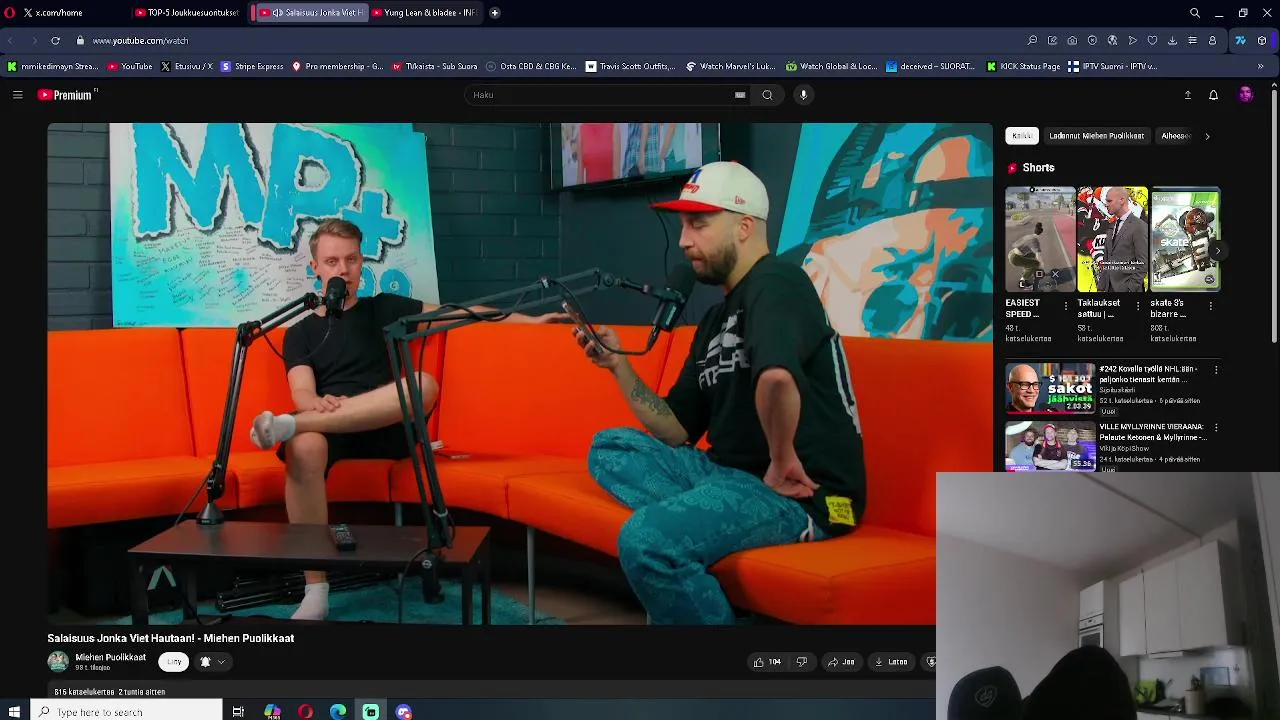Open YouTube create/upload icon
This screenshot has height=720, width=1280.
point(1187,95)
